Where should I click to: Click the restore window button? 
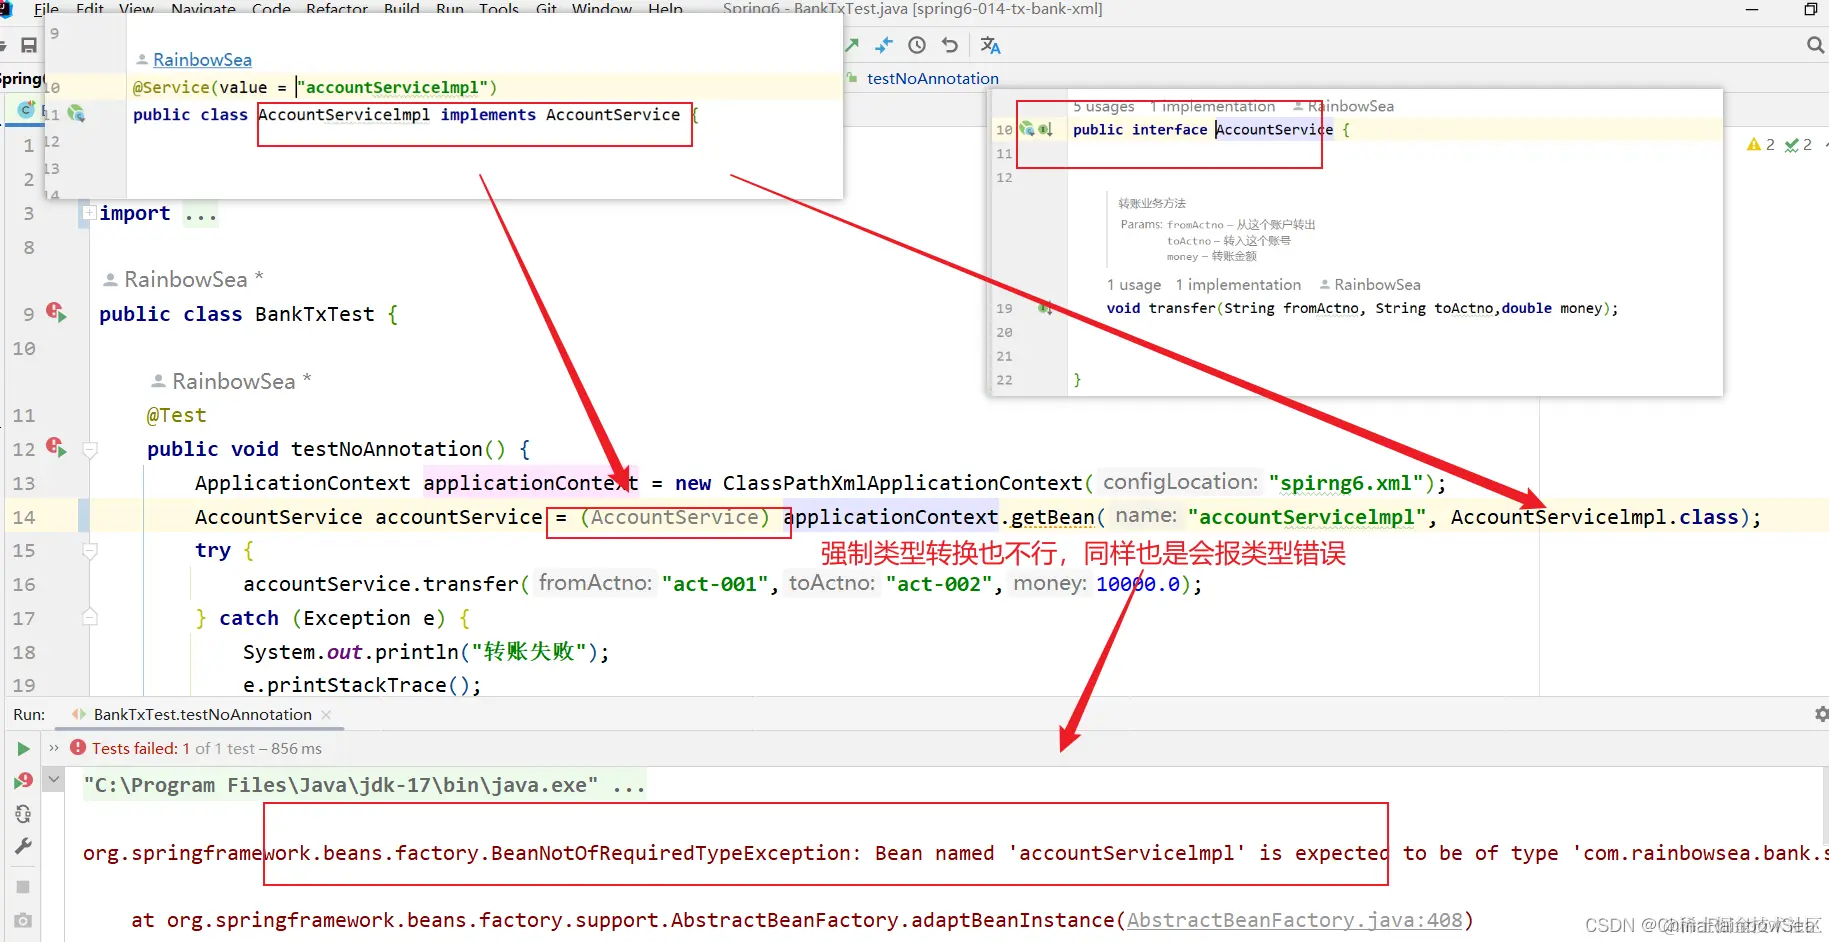1811,9
